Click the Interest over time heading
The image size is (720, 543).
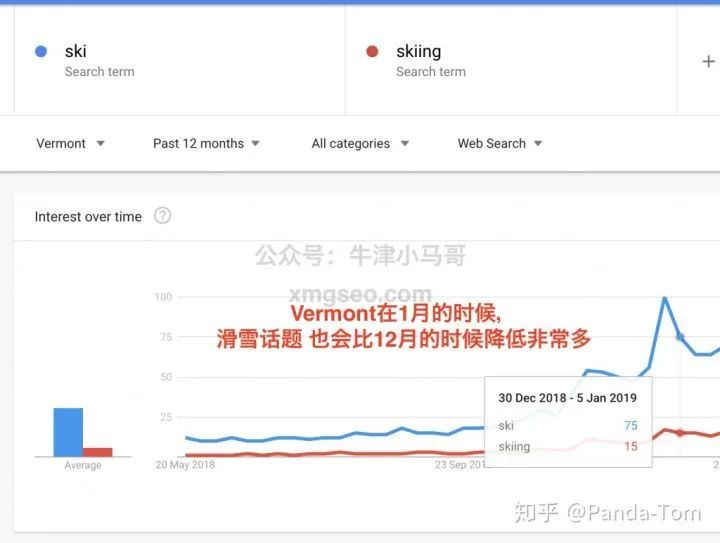click(x=88, y=216)
